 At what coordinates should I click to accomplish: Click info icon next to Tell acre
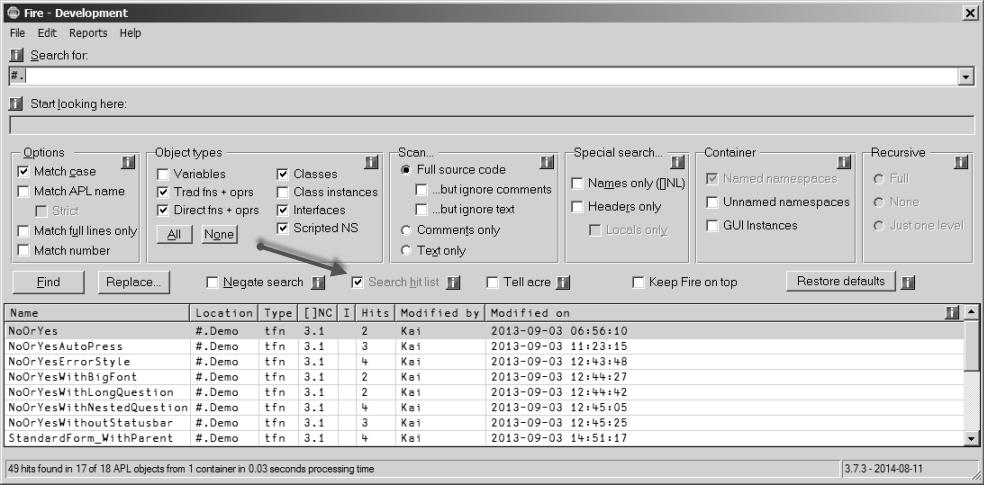tap(563, 283)
